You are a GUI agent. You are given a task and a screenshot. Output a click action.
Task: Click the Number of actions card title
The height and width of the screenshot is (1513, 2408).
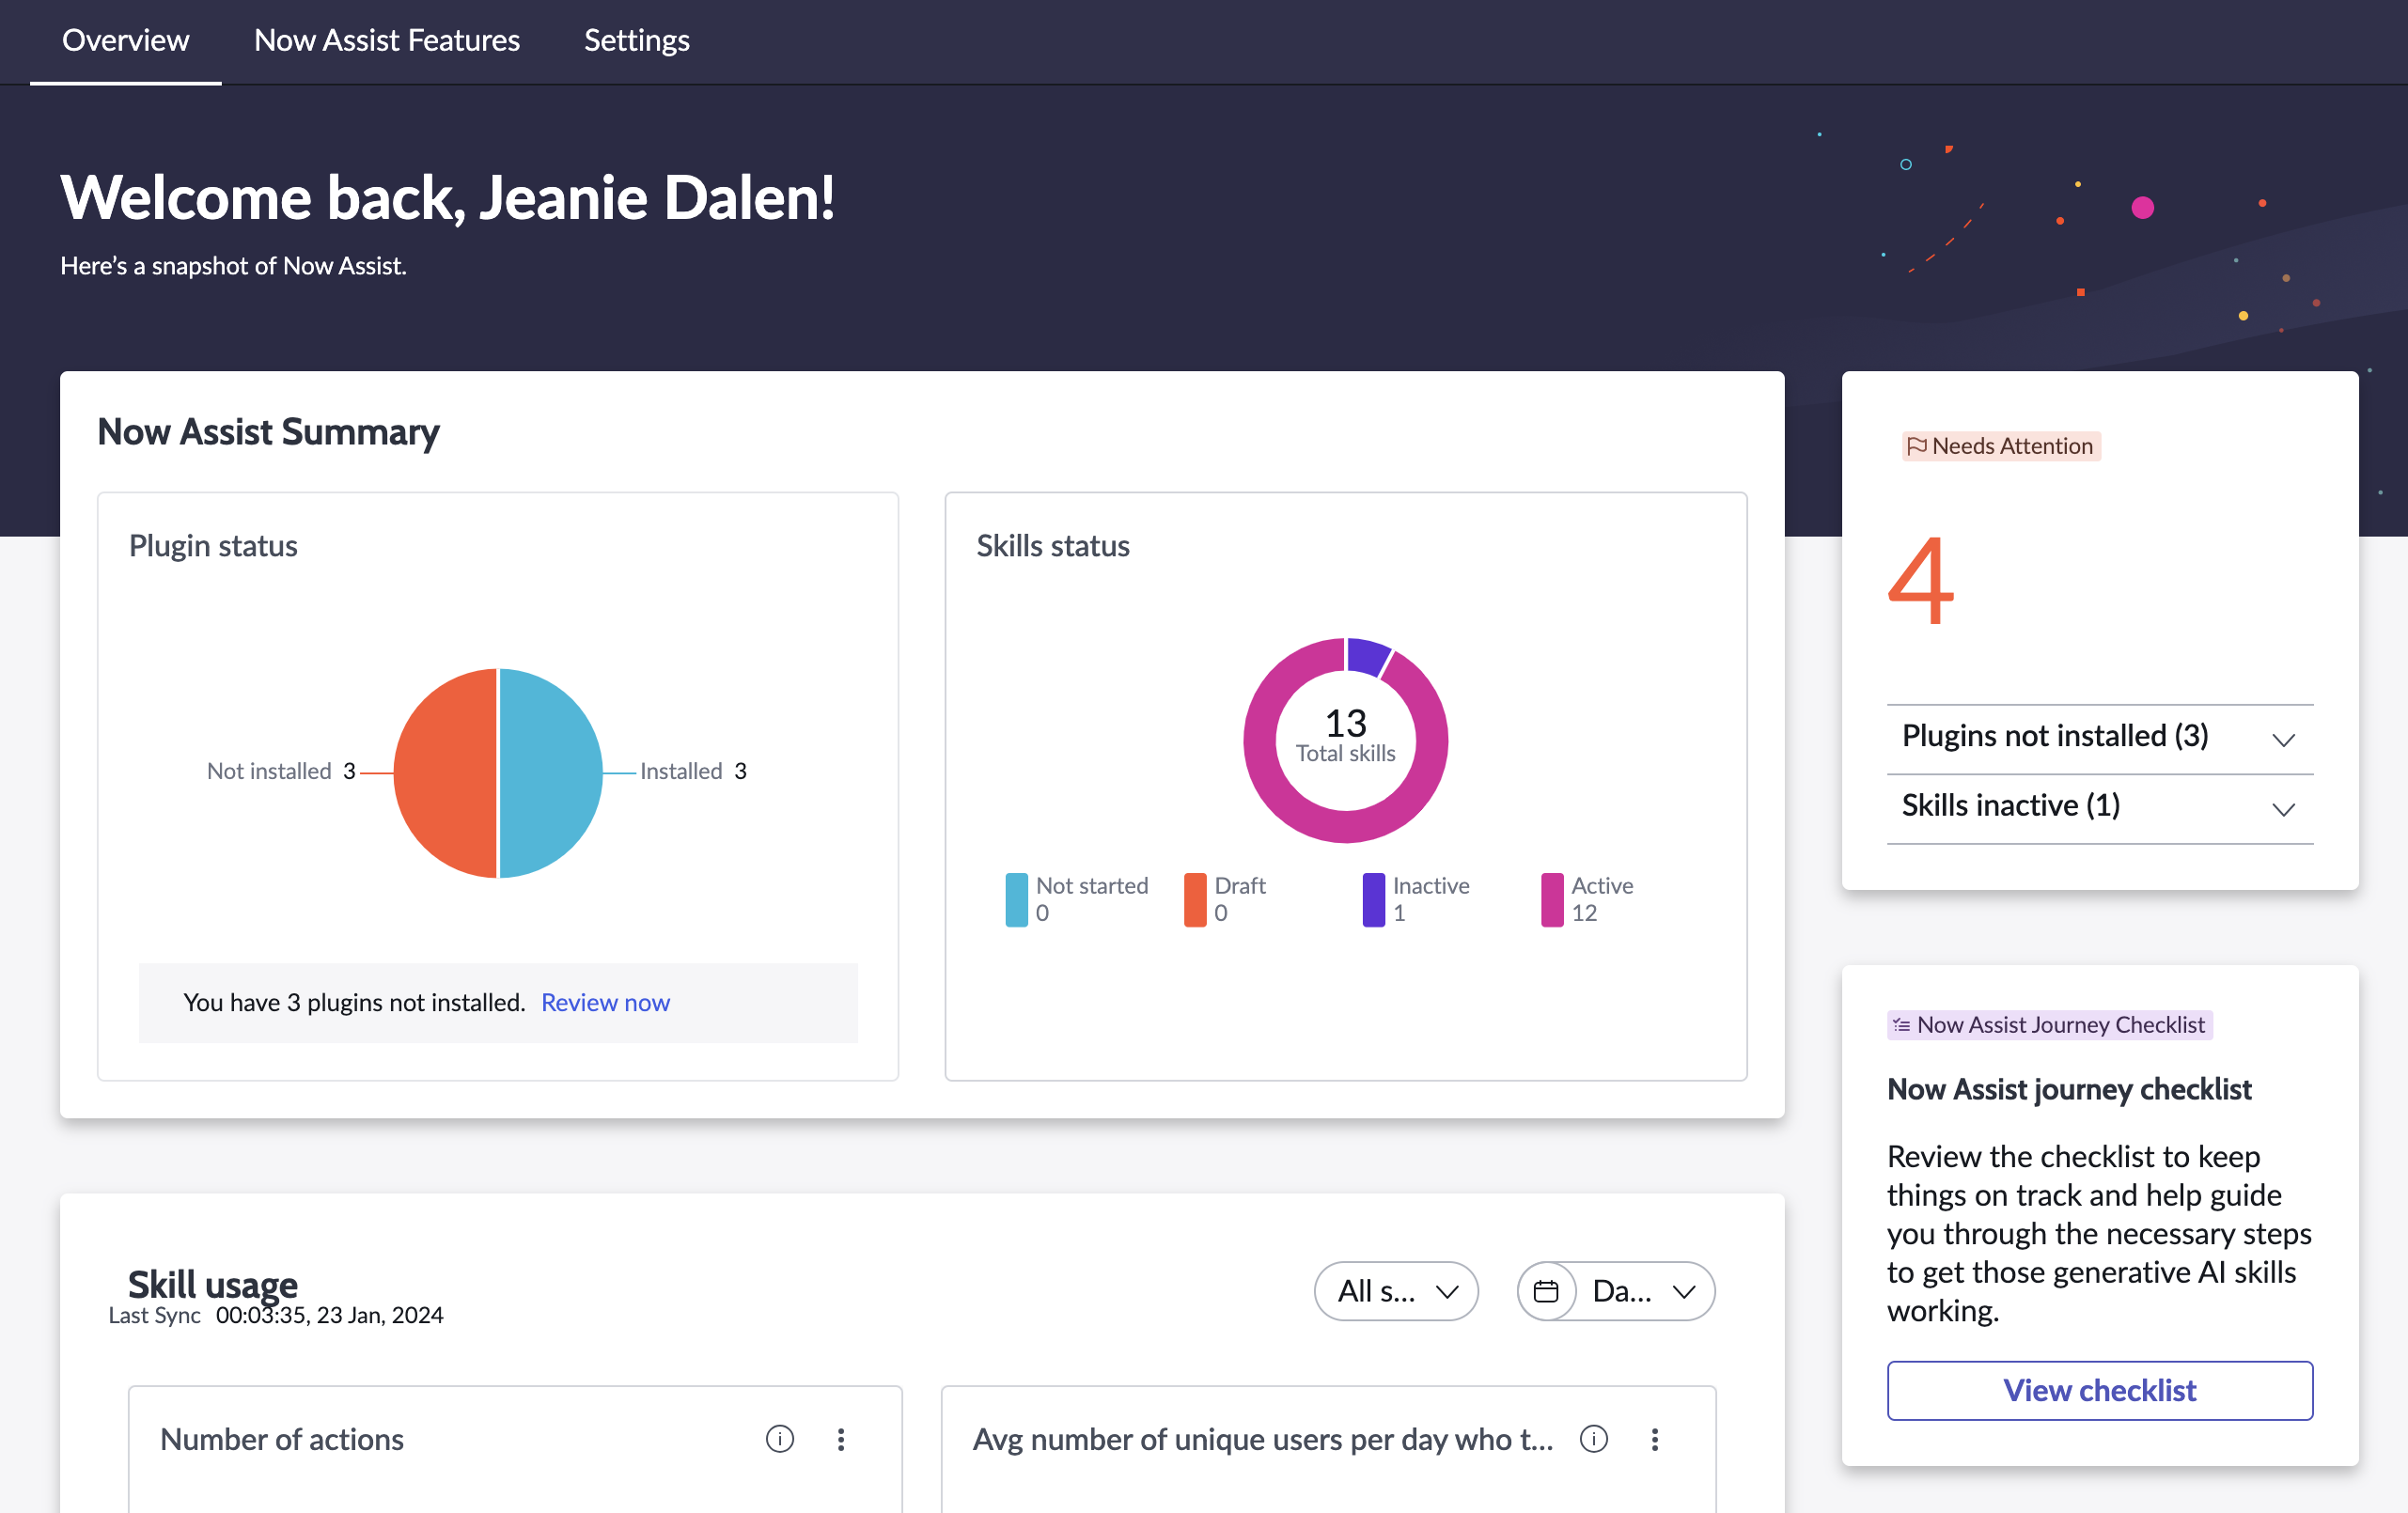(282, 1439)
